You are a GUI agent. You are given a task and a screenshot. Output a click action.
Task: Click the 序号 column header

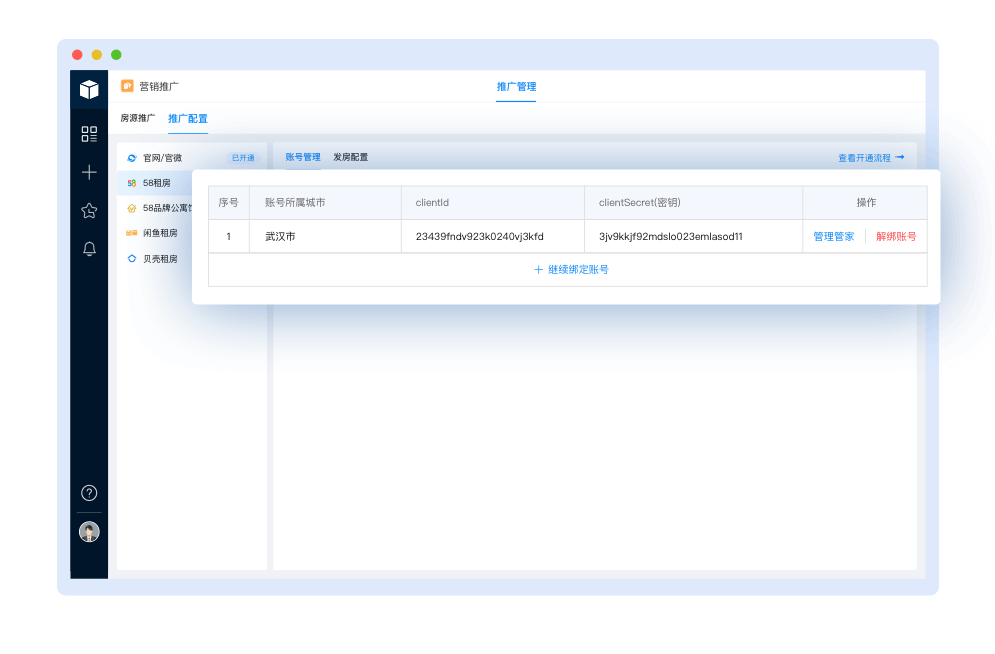coord(228,202)
